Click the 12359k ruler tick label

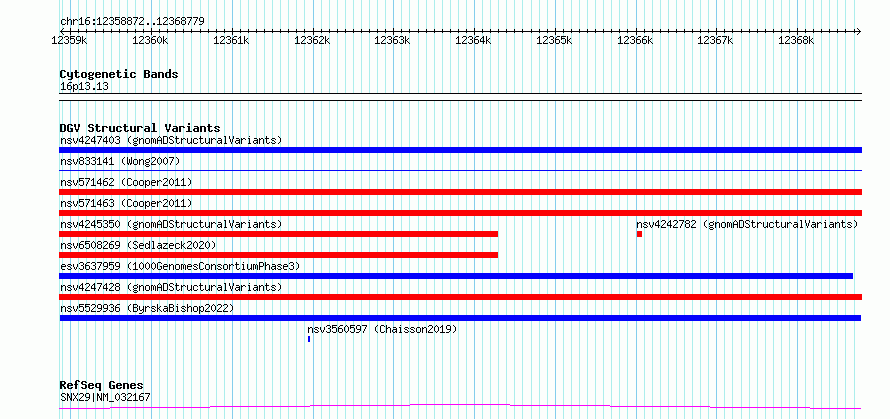tap(69, 40)
